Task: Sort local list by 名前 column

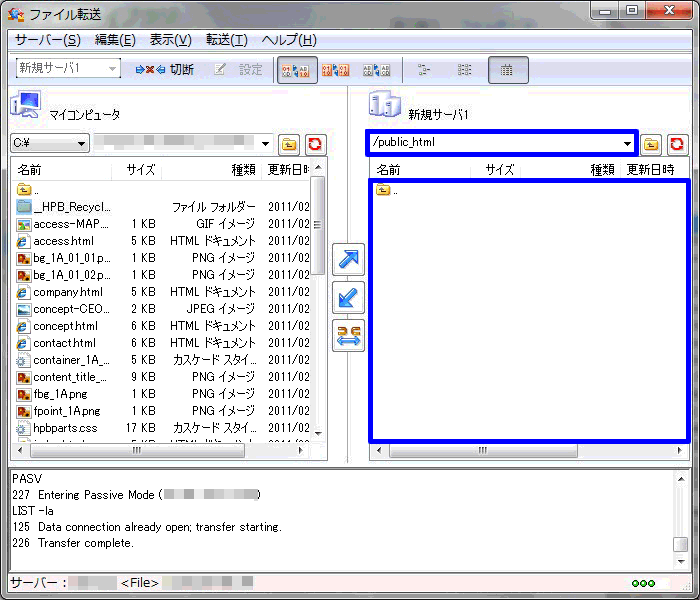Action: click(61, 170)
